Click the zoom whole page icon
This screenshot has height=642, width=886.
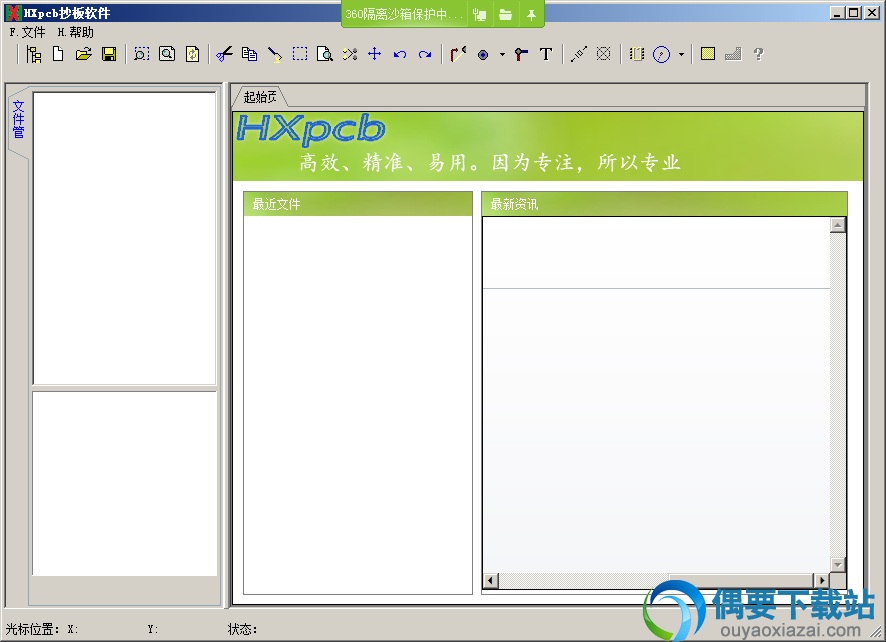click(x=167, y=54)
